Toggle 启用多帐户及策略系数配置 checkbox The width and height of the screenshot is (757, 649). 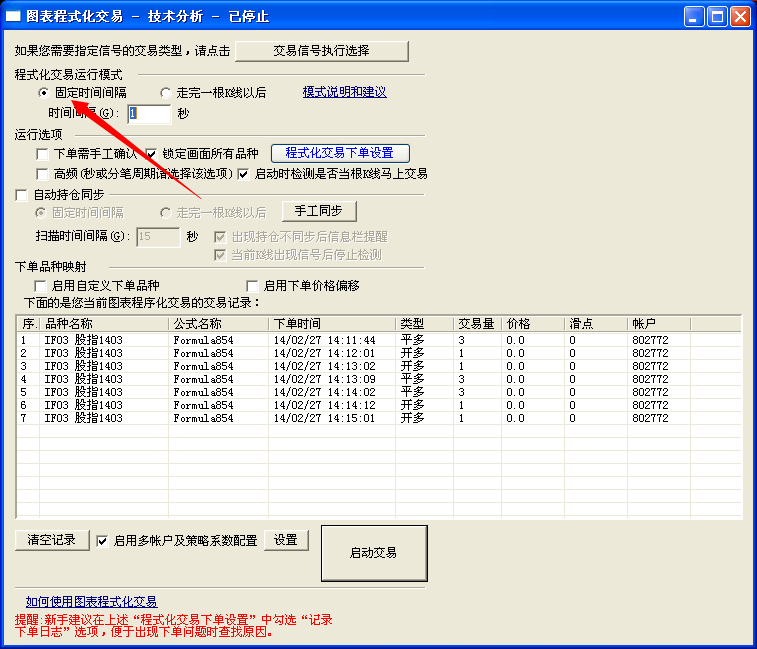point(102,541)
